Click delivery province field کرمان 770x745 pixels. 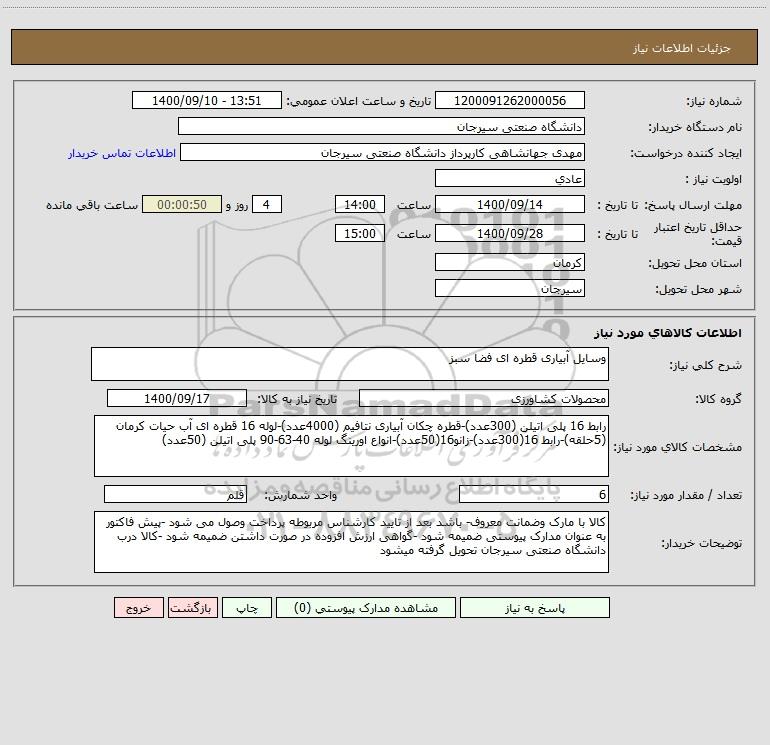click(510, 262)
